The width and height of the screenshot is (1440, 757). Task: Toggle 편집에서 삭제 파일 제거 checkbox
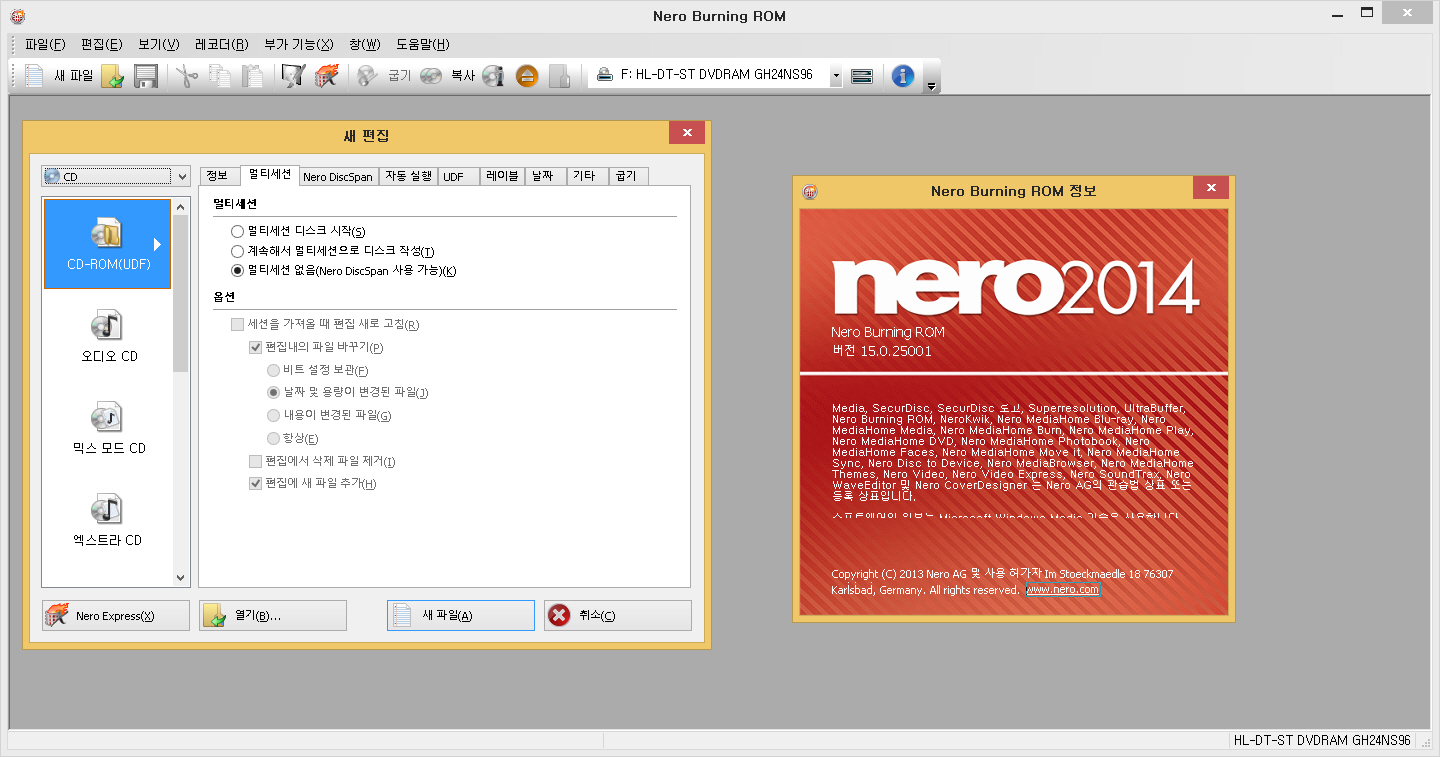tap(255, 461)
